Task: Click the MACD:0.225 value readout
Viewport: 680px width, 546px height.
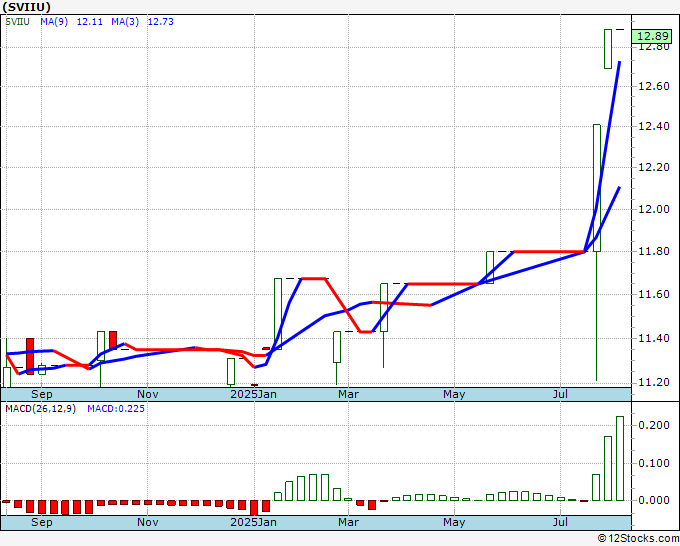Action: (x=116, y=409)
